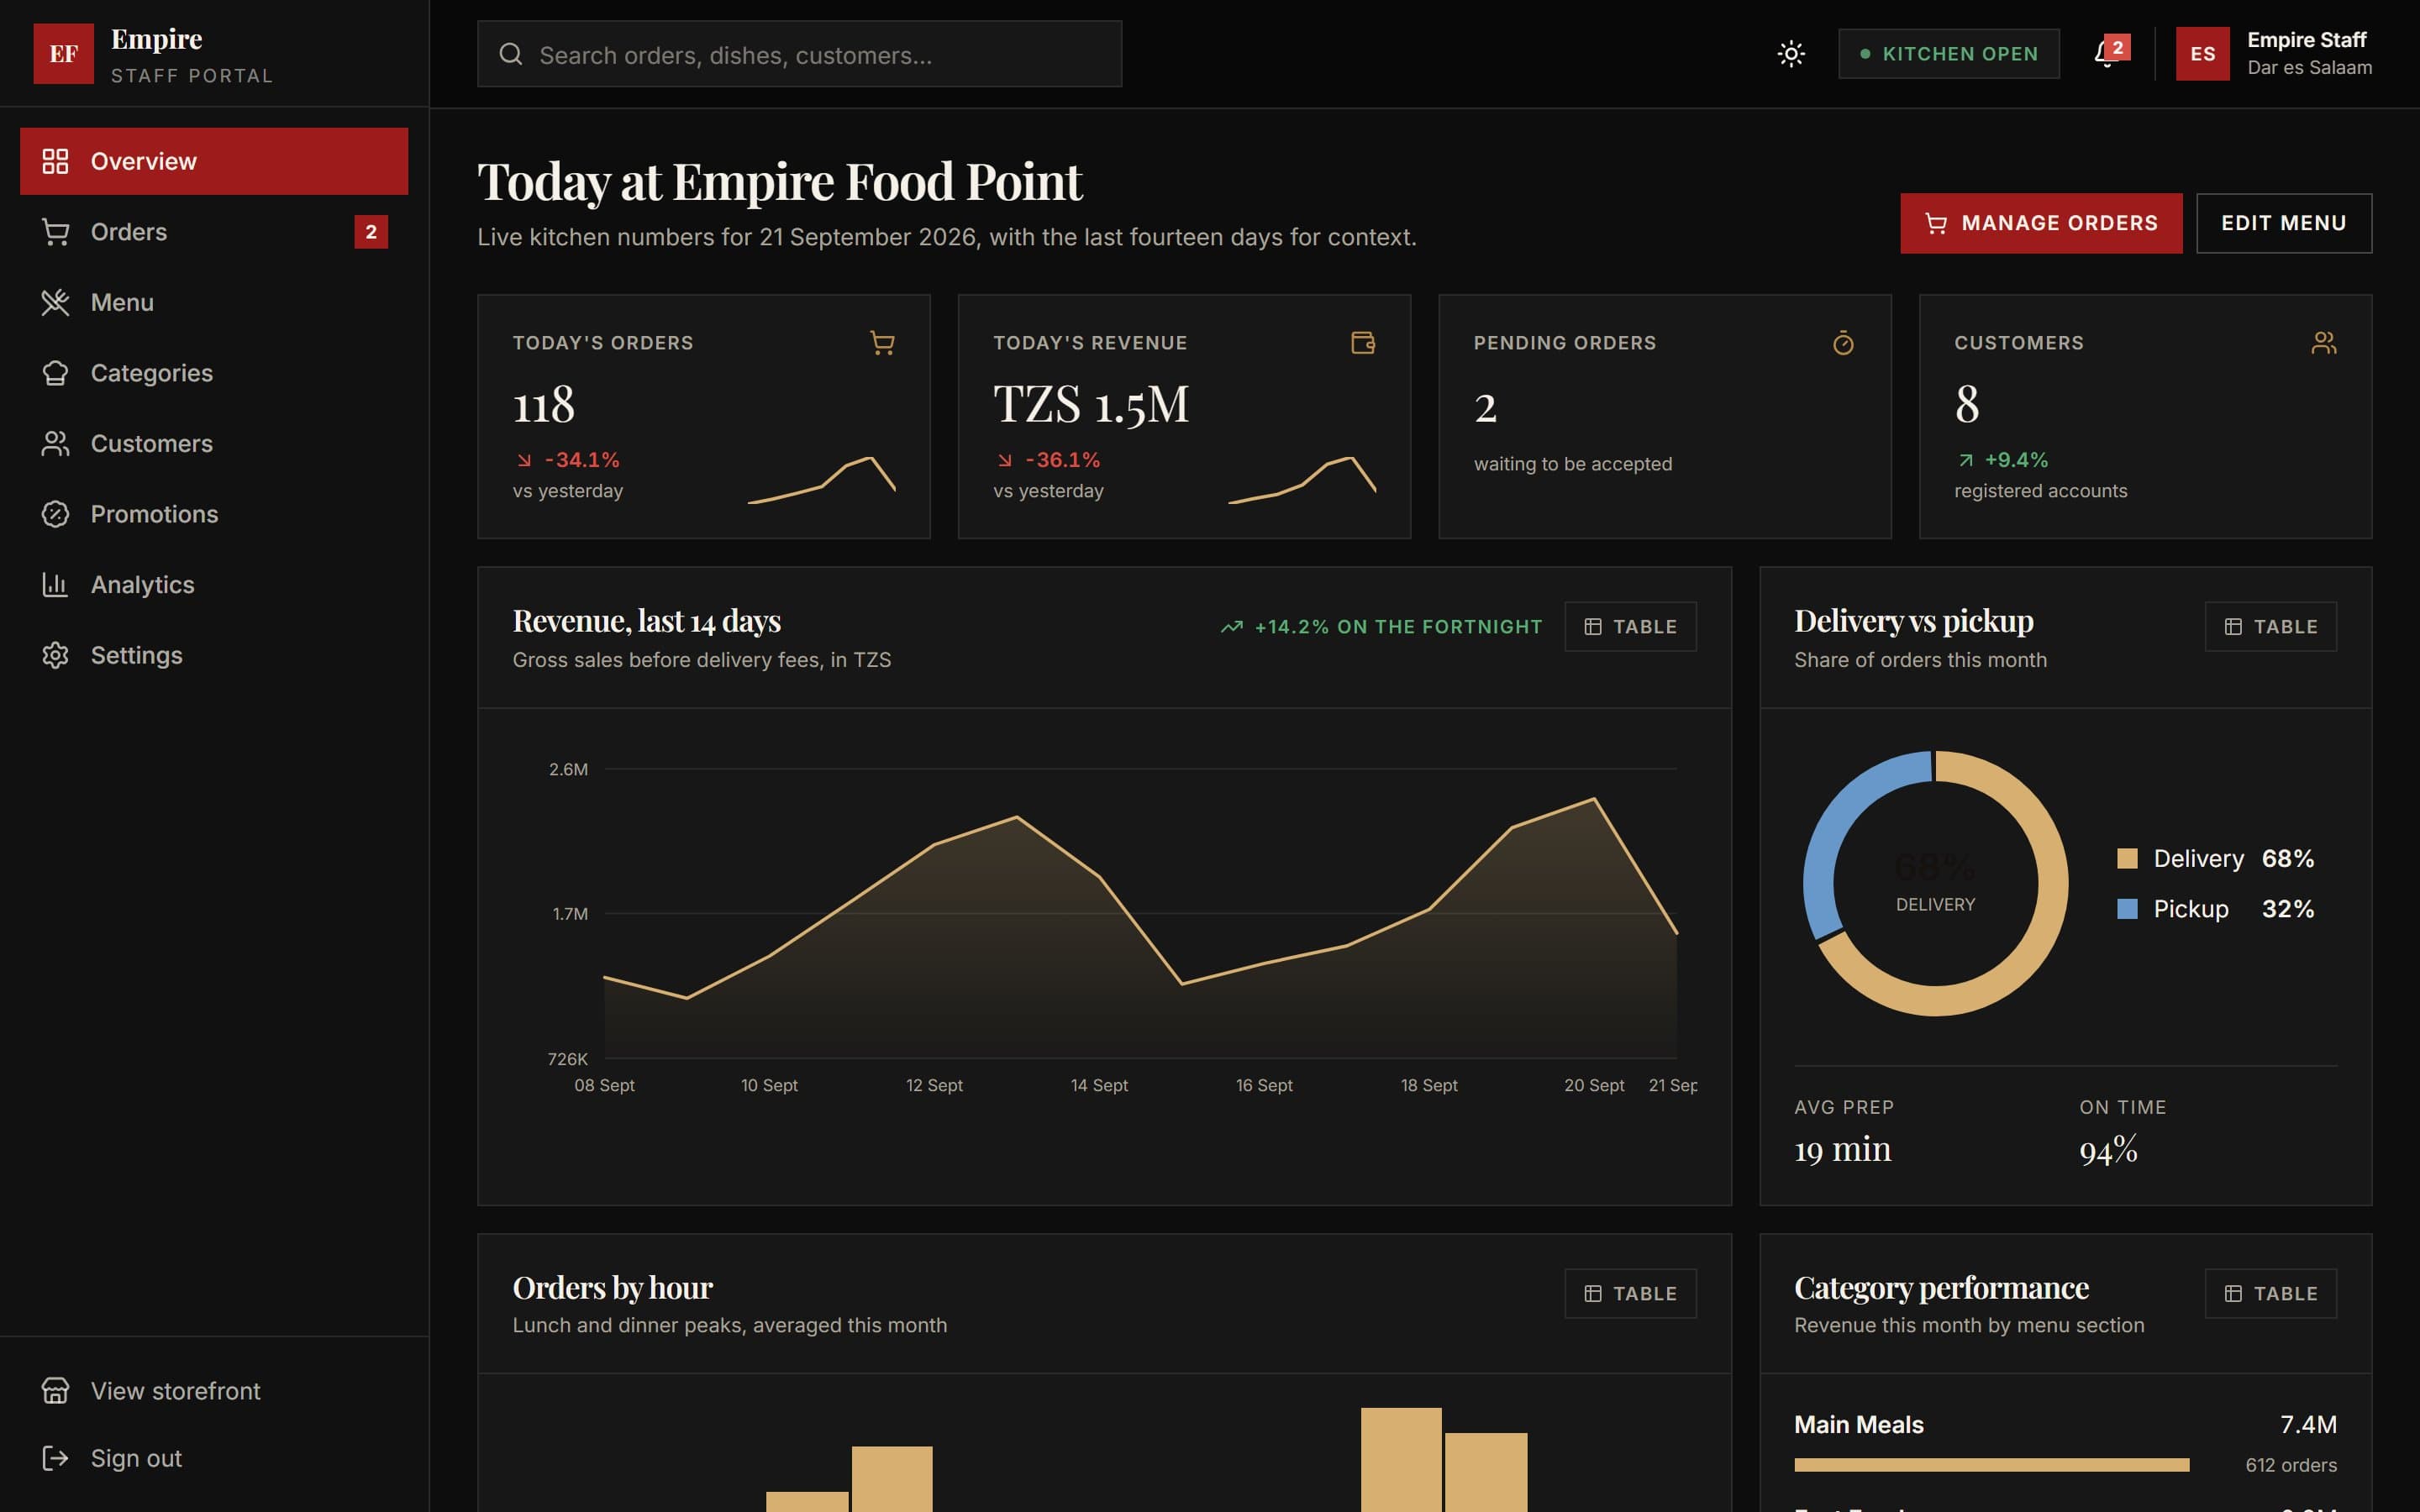Screen dimensions: 2420x1512
Task: Switch Orders by hour to table view
Action: (1630, 1294)
